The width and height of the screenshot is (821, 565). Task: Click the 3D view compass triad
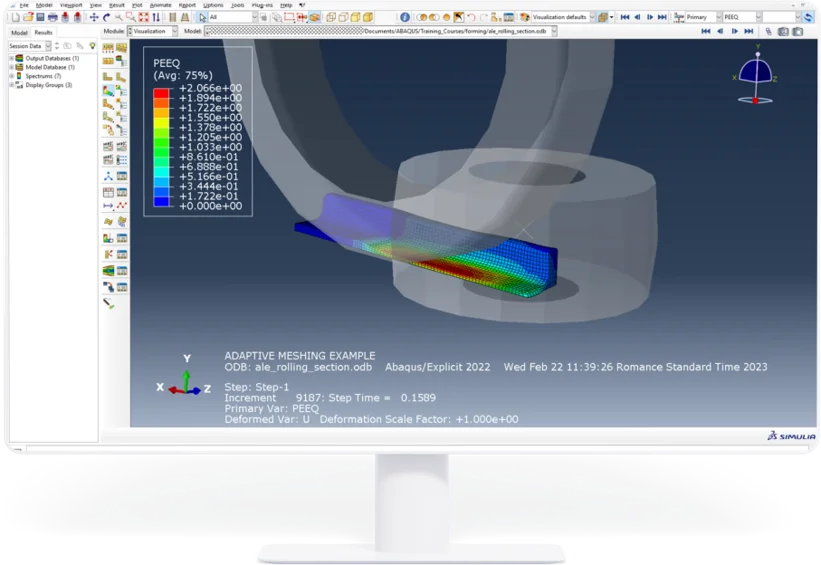[x=755, y=76]
